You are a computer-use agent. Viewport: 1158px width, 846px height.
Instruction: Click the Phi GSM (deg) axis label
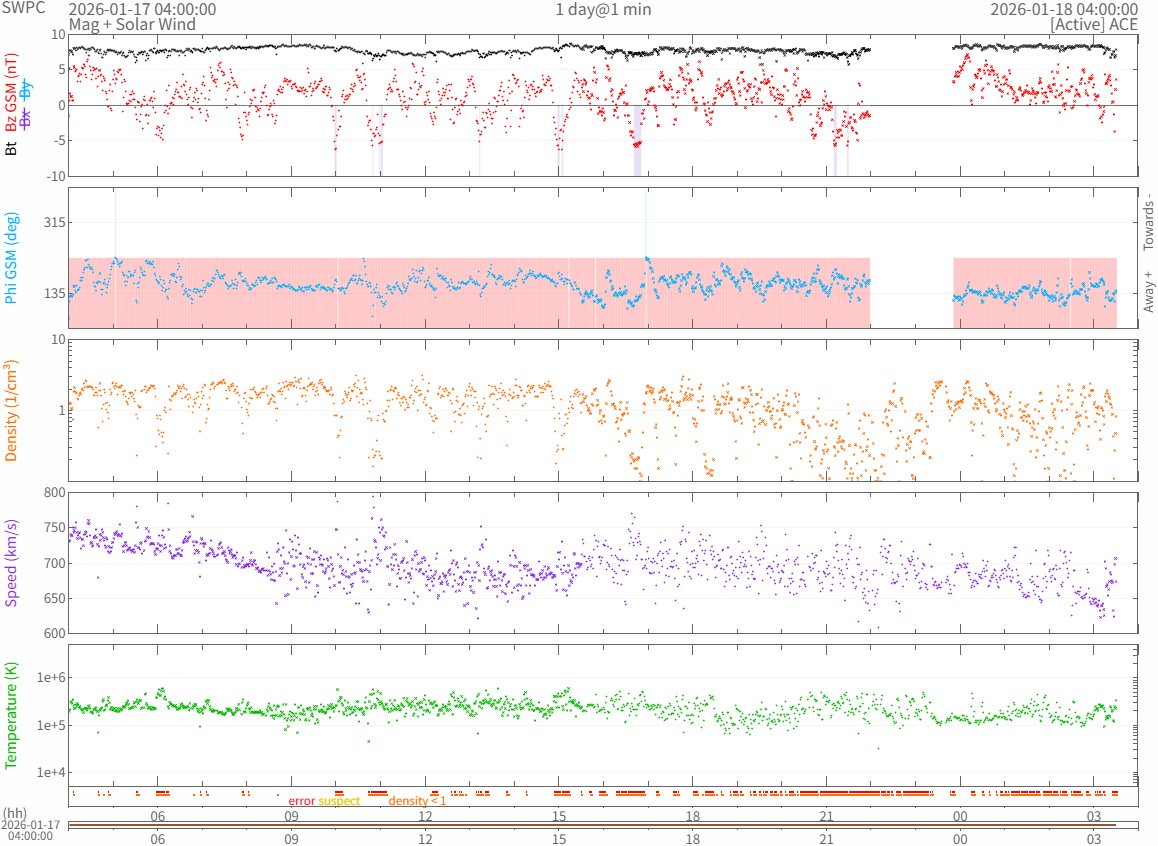[12, 258]
